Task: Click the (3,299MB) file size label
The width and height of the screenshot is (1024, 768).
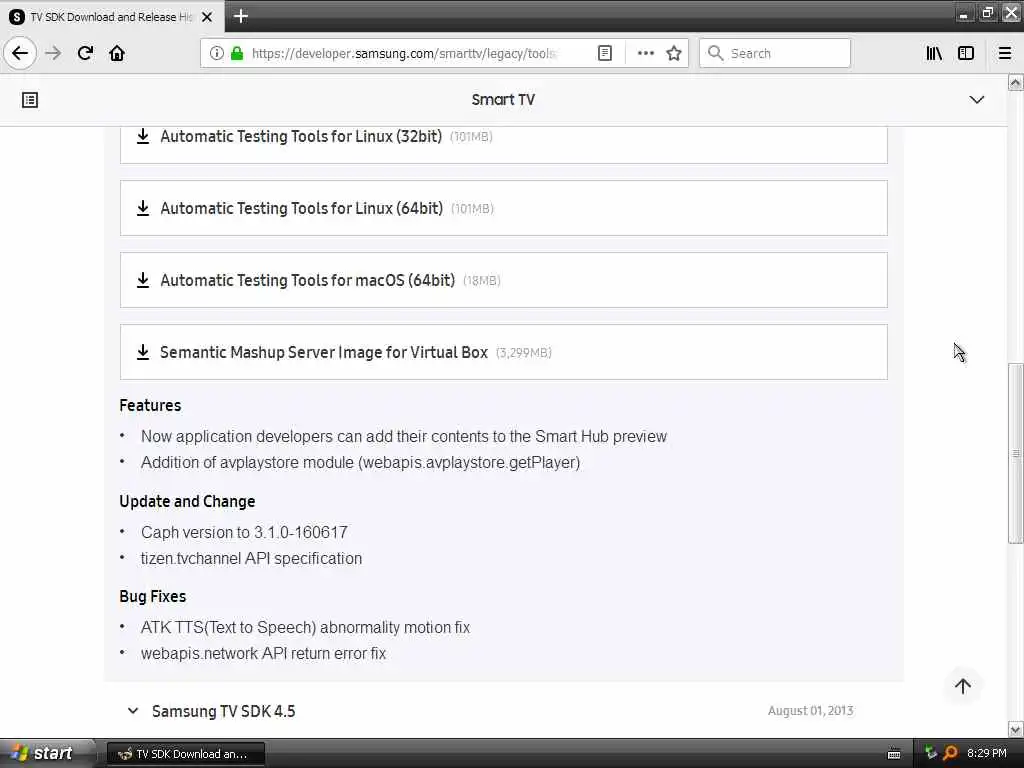Action: click(x=524, y=353)
